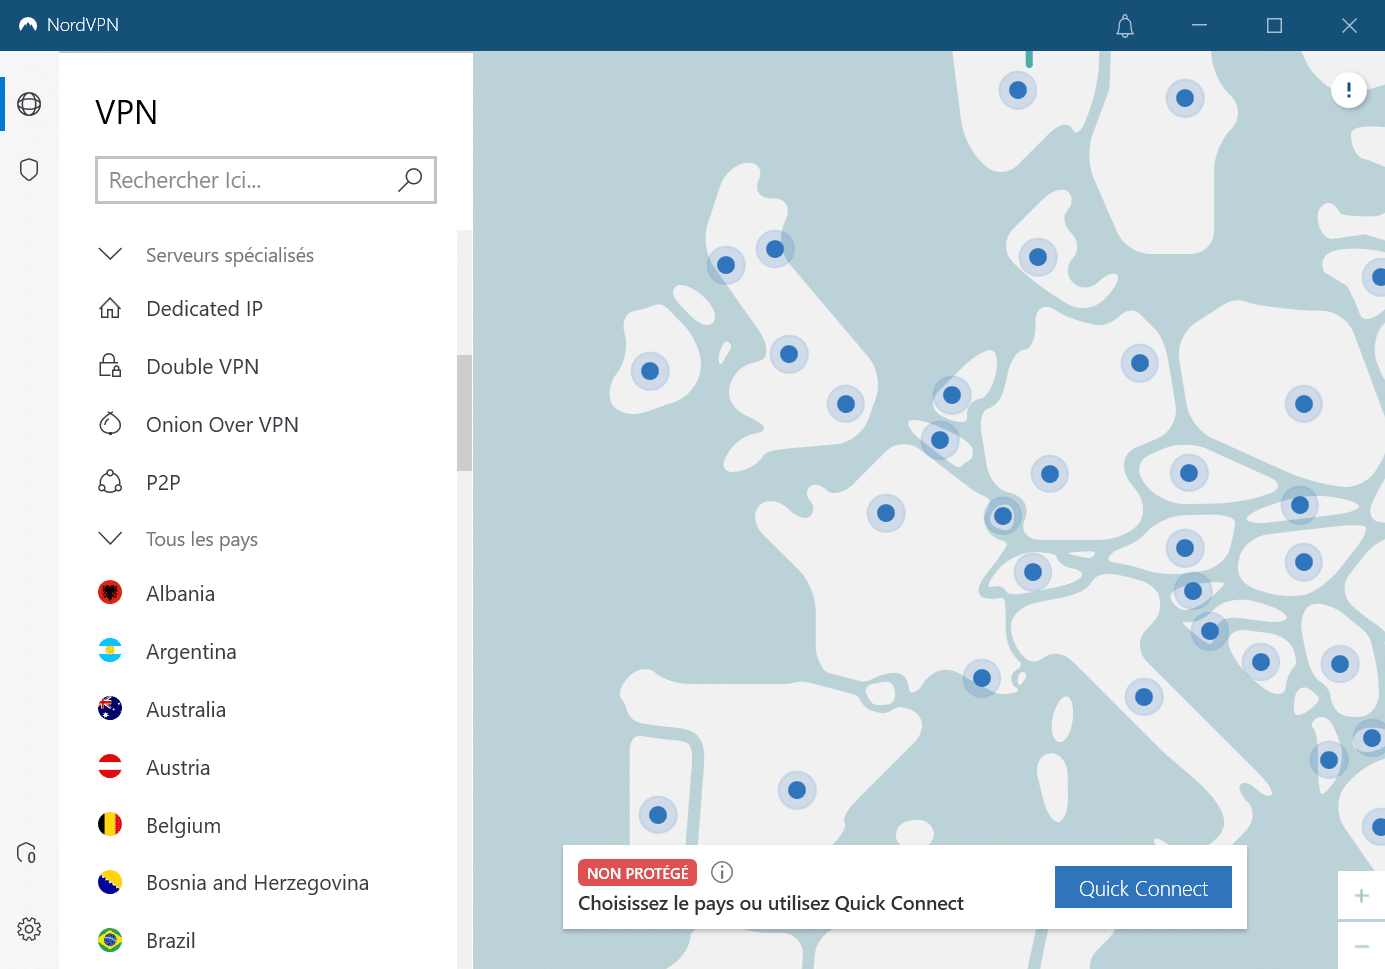Screen dimensions: 1385x969
Task: Click the Albania flag icon
Action: (110, 593)
